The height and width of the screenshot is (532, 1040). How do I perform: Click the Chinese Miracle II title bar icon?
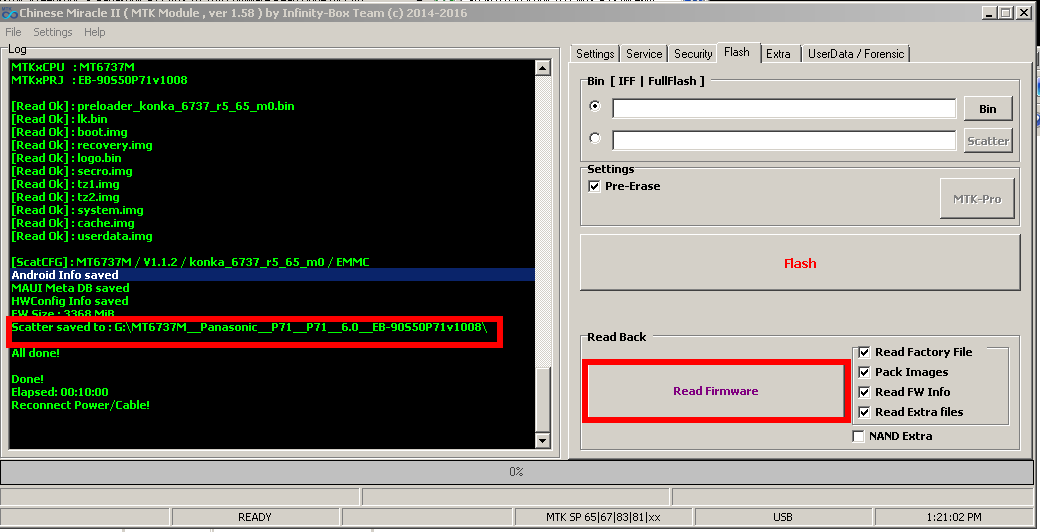click(9, 13)
